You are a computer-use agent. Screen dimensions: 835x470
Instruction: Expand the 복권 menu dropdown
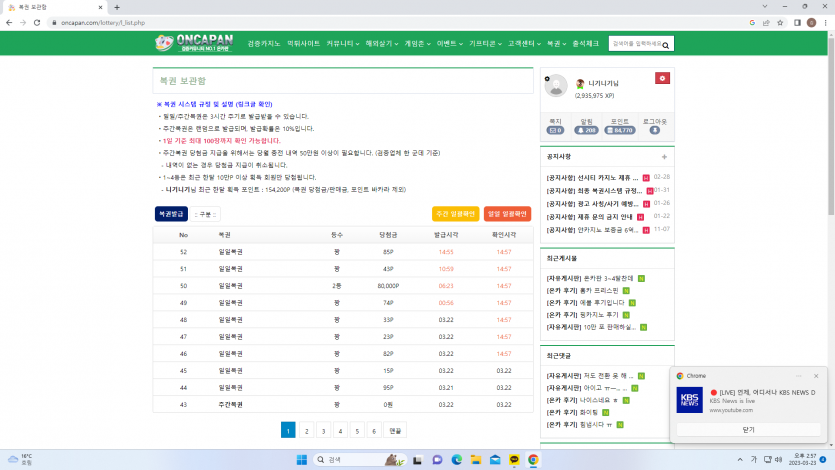tap(556, 44)
